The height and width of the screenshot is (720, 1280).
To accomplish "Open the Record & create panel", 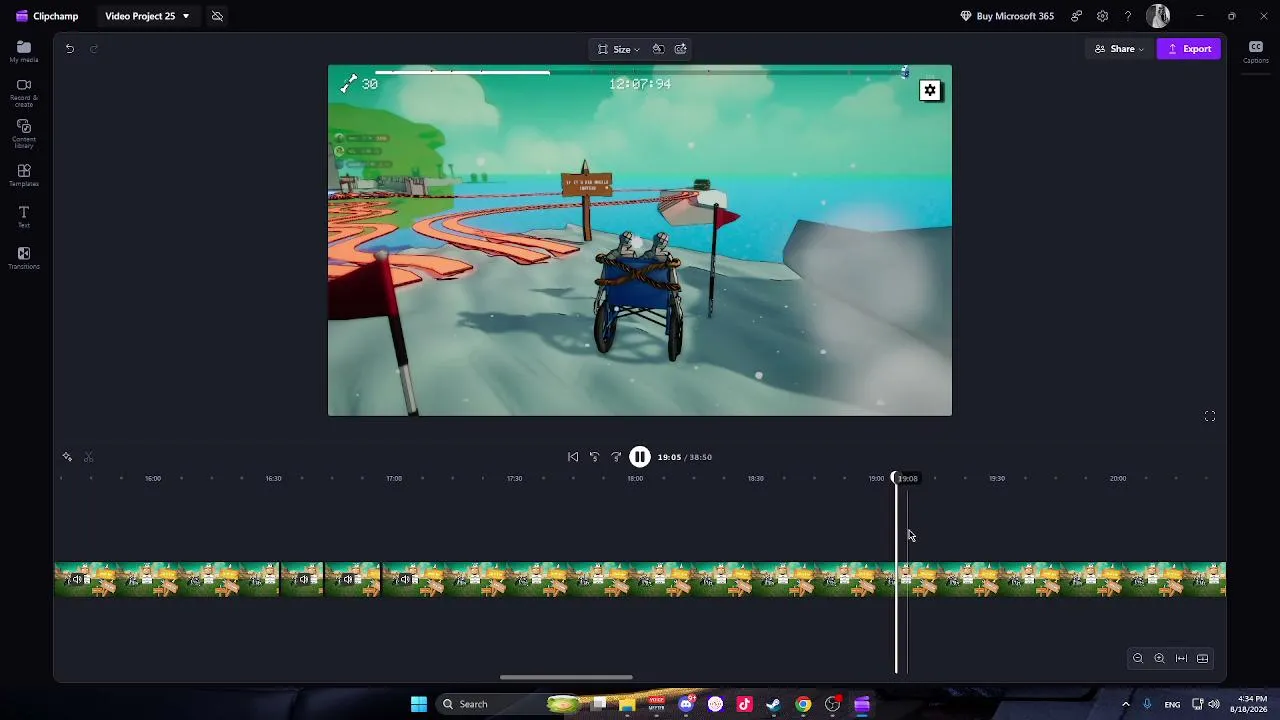I will (x=24, y=92).
